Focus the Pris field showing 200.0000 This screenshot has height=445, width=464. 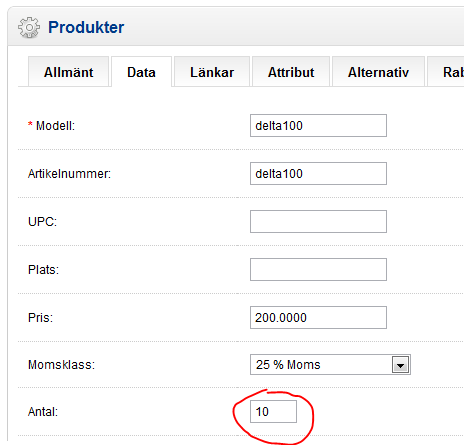[x=318, y=318]
